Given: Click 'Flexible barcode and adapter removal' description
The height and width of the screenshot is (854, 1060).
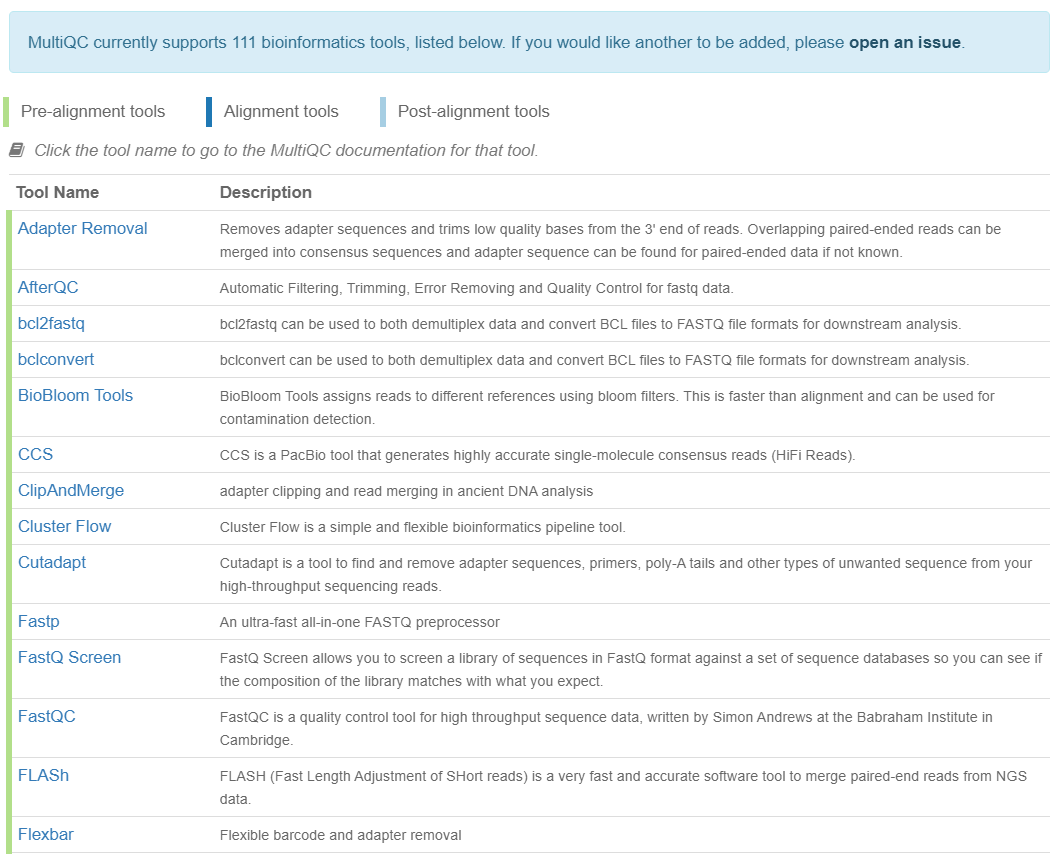Looking at the screenshot, I should [341, 835].
